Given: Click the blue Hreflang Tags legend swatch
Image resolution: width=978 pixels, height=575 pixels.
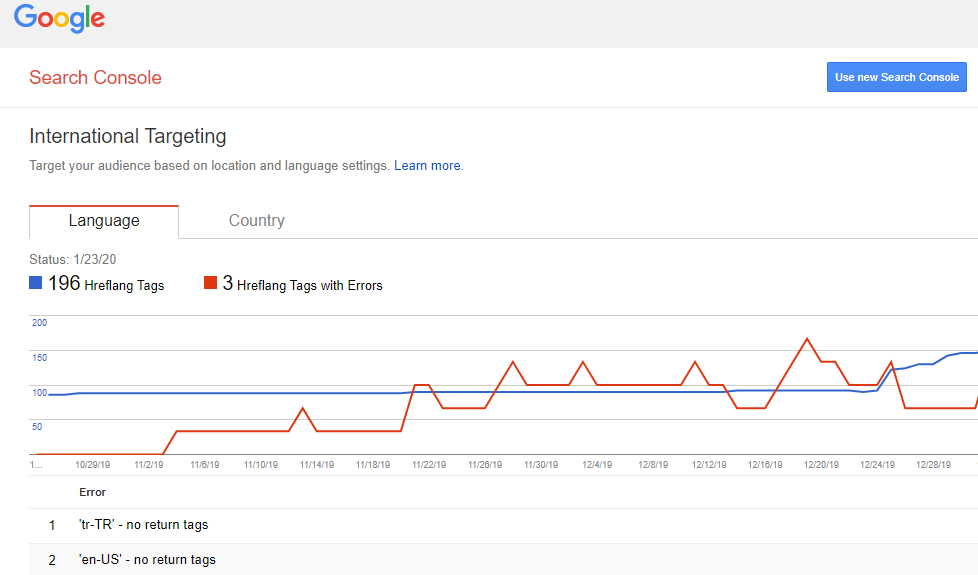Looking at the screenshot, I should click(36, 283).
